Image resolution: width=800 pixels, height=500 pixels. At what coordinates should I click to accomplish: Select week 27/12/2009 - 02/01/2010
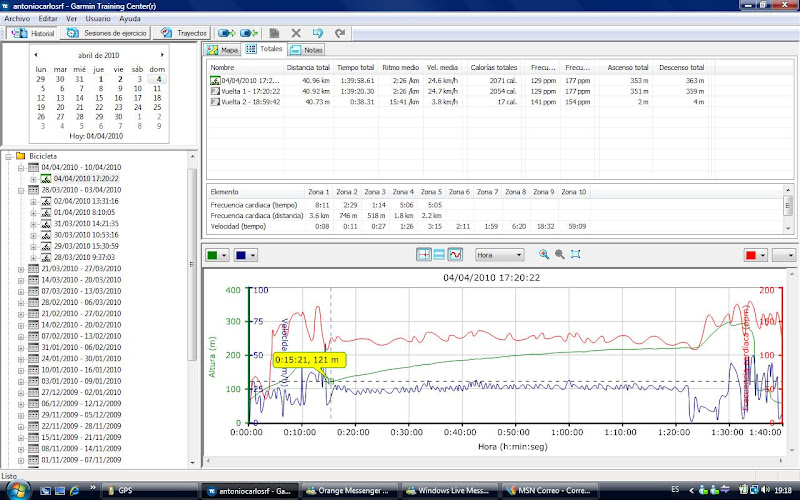(81, 392)
